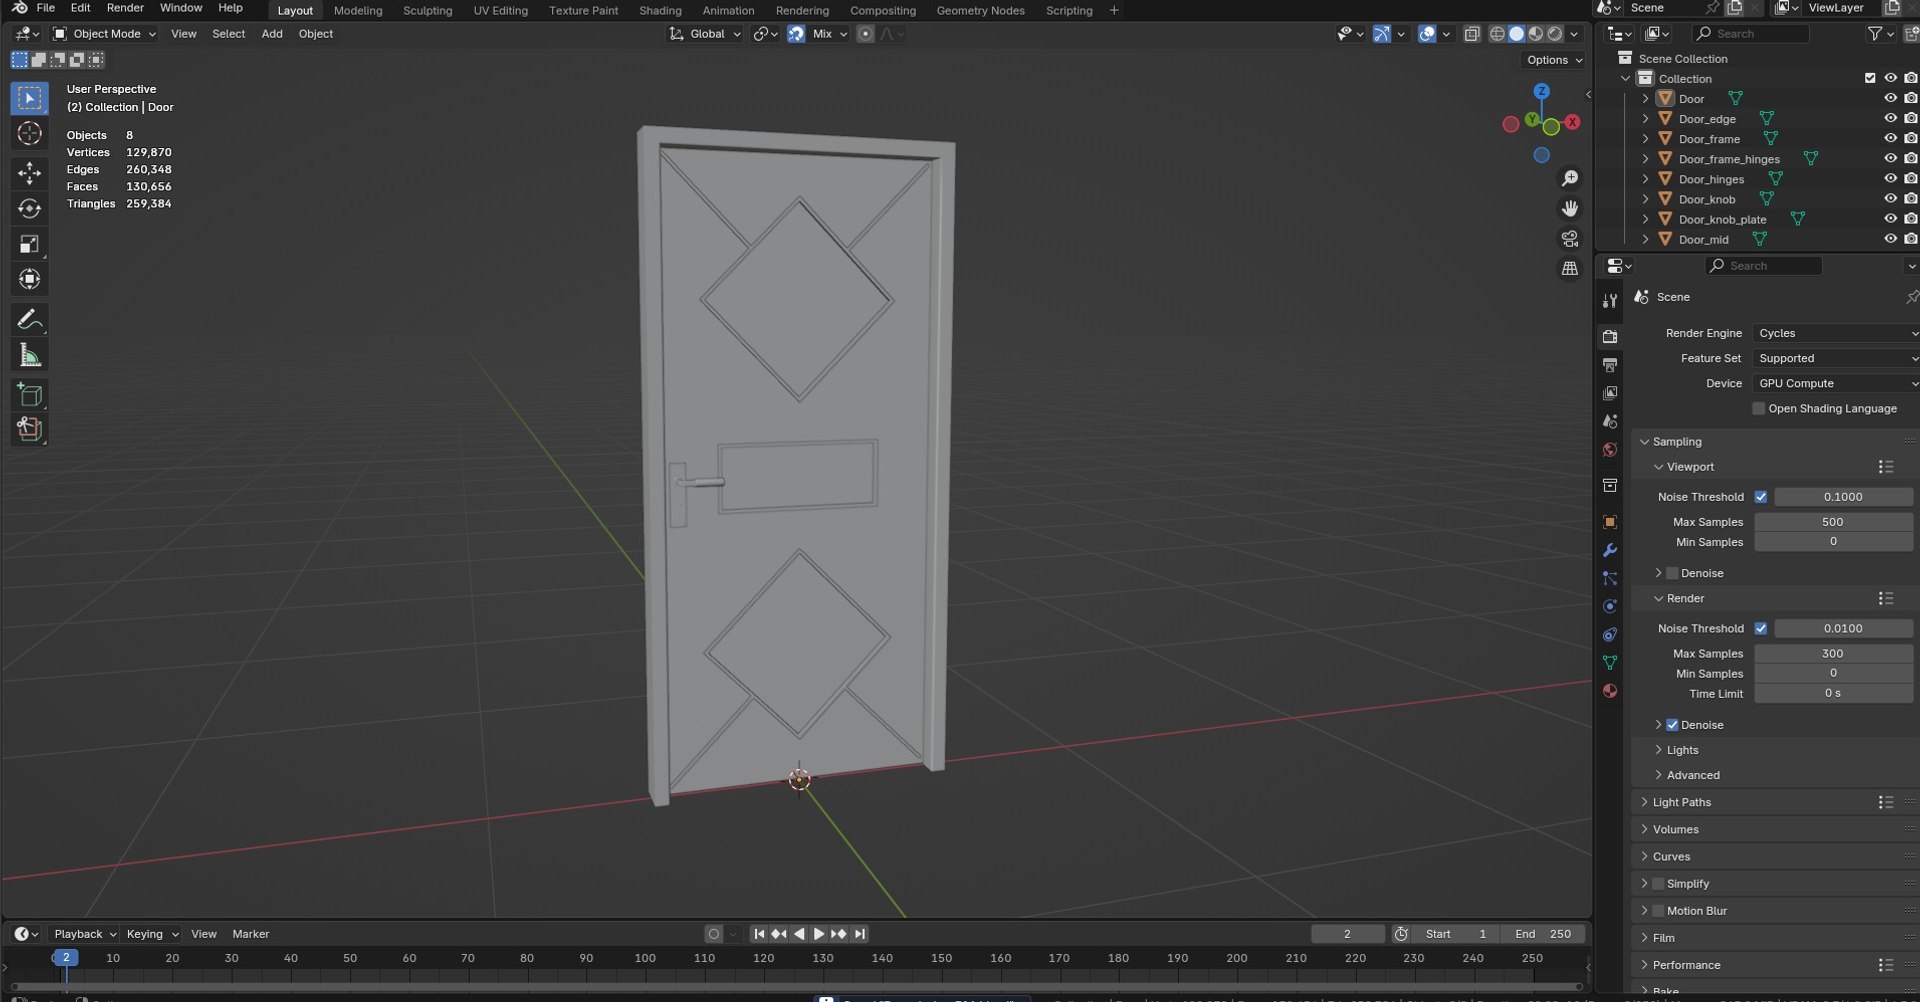Activate the Scale tool

pos(29,244)
